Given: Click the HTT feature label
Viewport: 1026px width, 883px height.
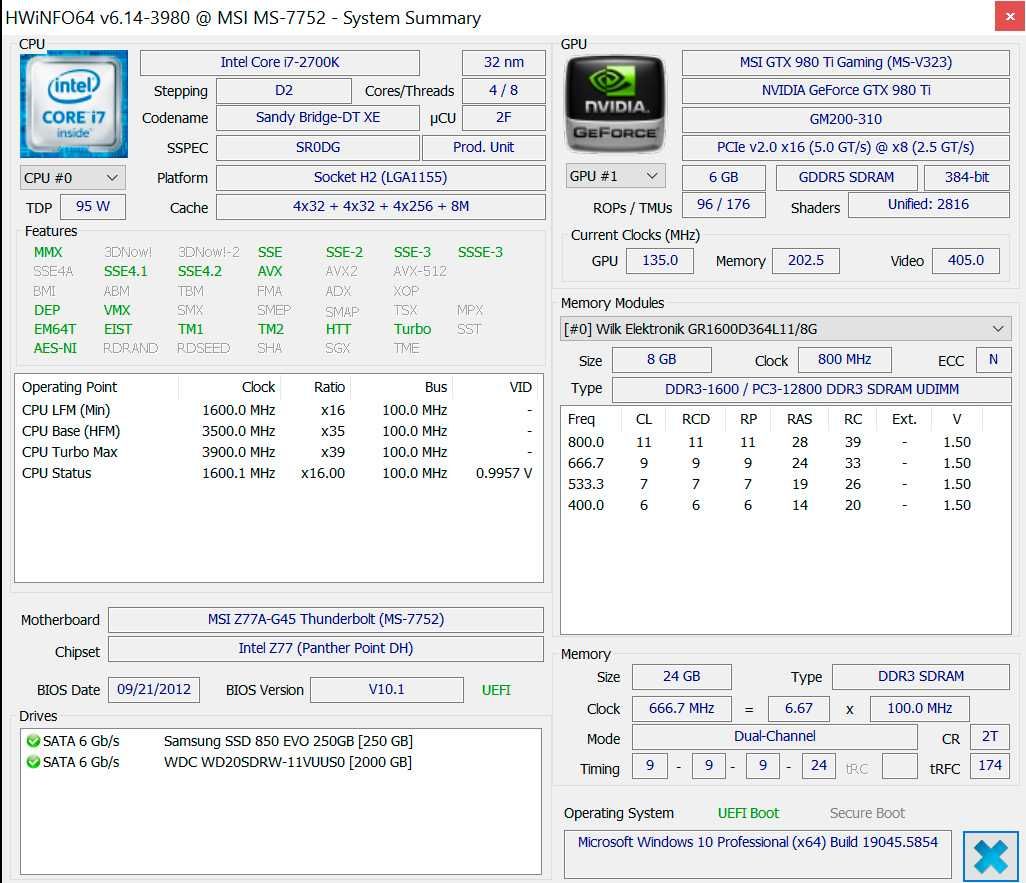Looking at the screenshot, I should click(338, 329).
